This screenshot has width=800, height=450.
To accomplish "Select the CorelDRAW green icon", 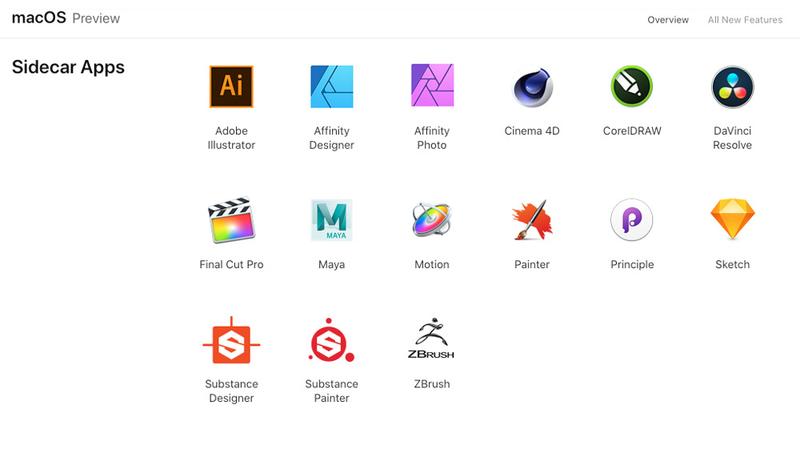I will click(x=632, y=86).
